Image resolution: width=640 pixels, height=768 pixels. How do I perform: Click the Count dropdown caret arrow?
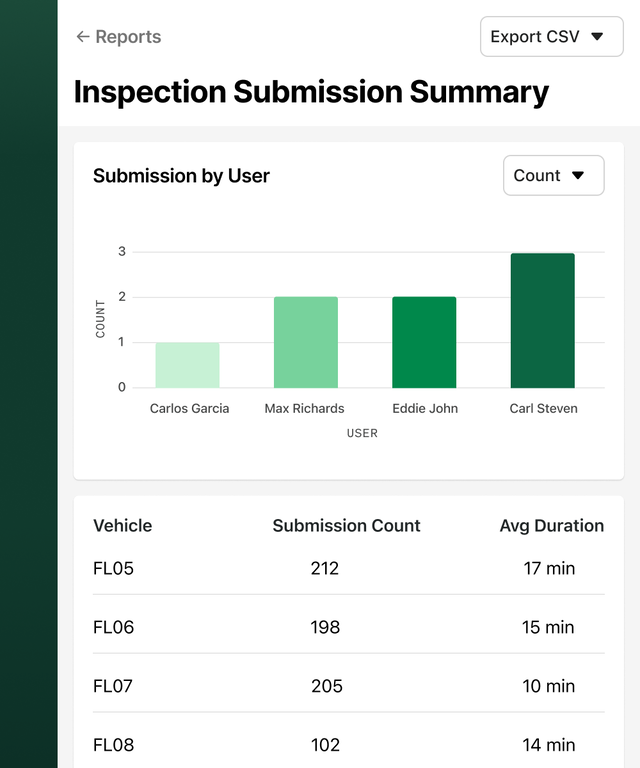coord(578,175)
